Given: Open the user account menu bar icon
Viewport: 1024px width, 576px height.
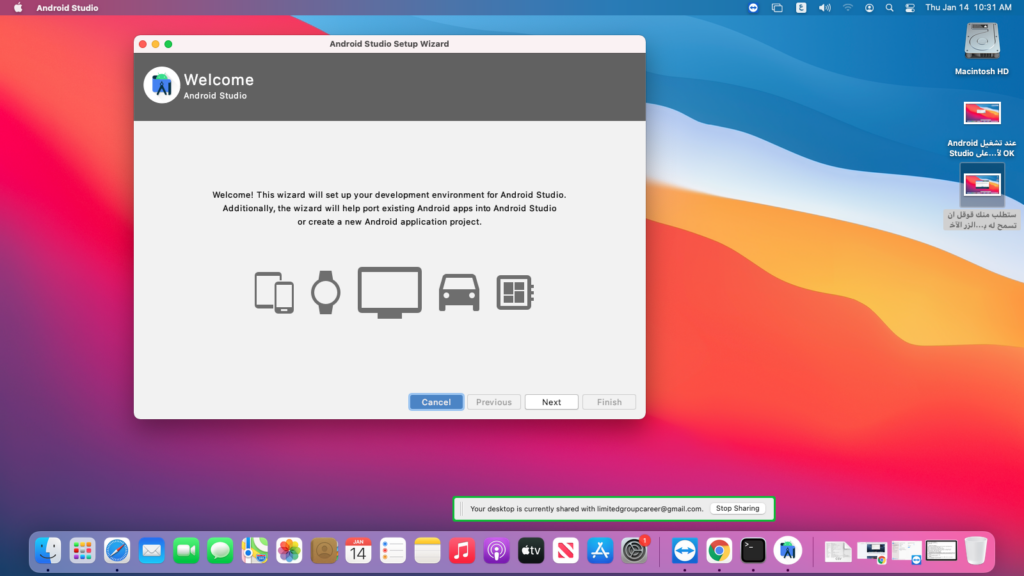Looking at the screenshot, I should click(869, 8).
